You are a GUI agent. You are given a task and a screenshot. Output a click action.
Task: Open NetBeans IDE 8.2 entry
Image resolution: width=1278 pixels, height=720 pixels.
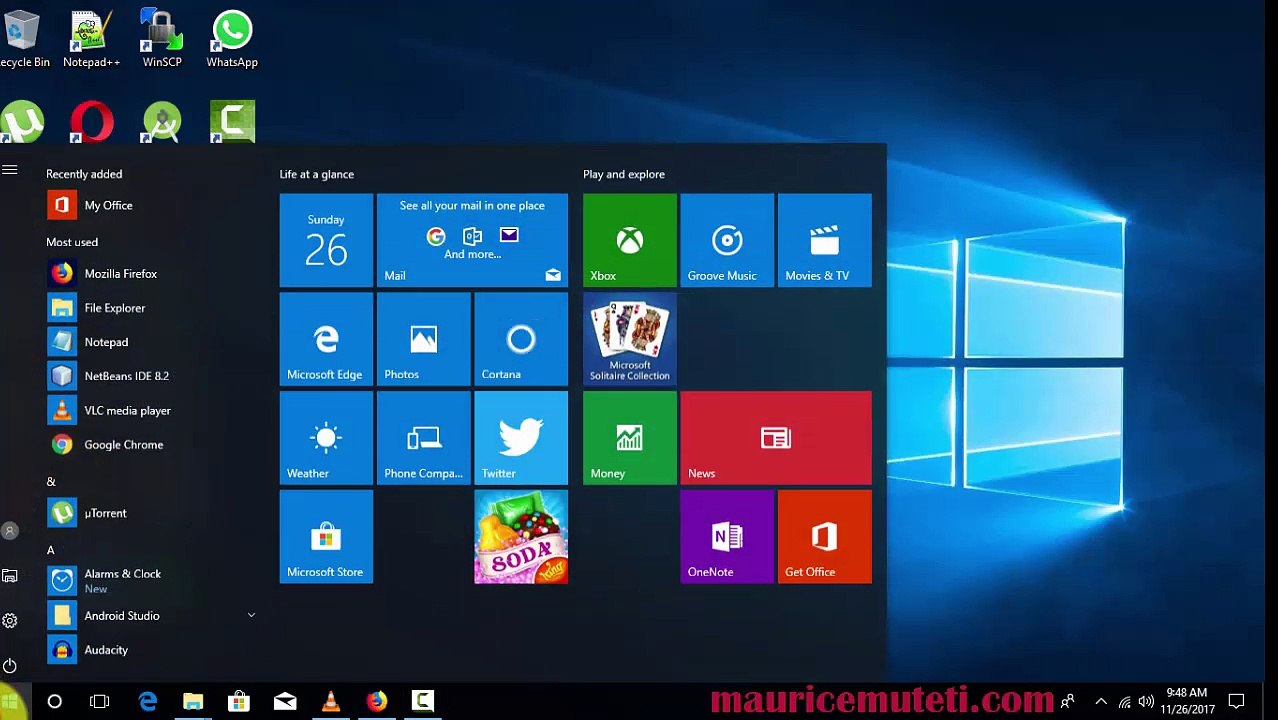[x=150, y=376]
